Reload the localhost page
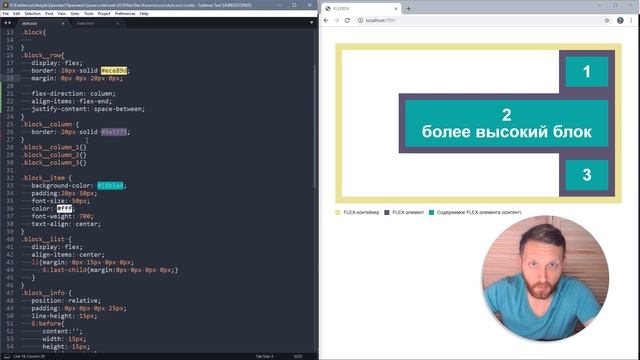 click(x=347, y=20)
